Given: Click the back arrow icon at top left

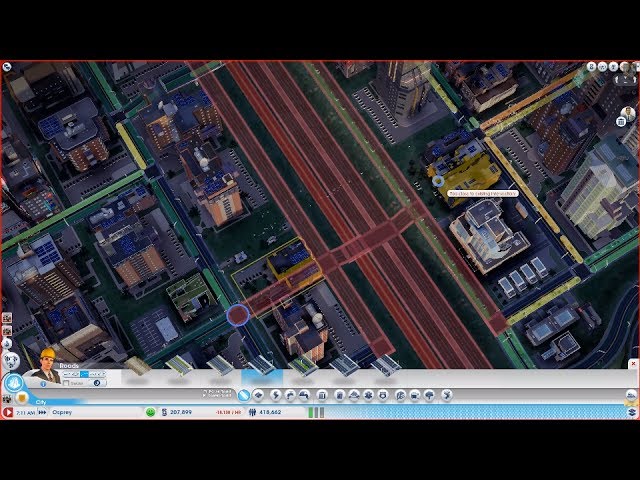Looking at the screenshot, I should click(x=7, y=67).
